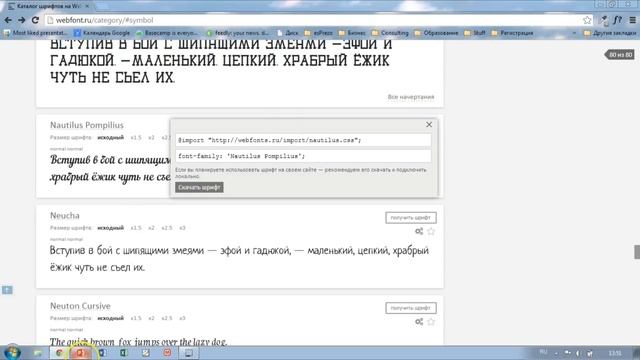The width and height of the screenshot is (640, 360).
Task: Click the settings gears icon for Neucha
Action: pos(419,231)
